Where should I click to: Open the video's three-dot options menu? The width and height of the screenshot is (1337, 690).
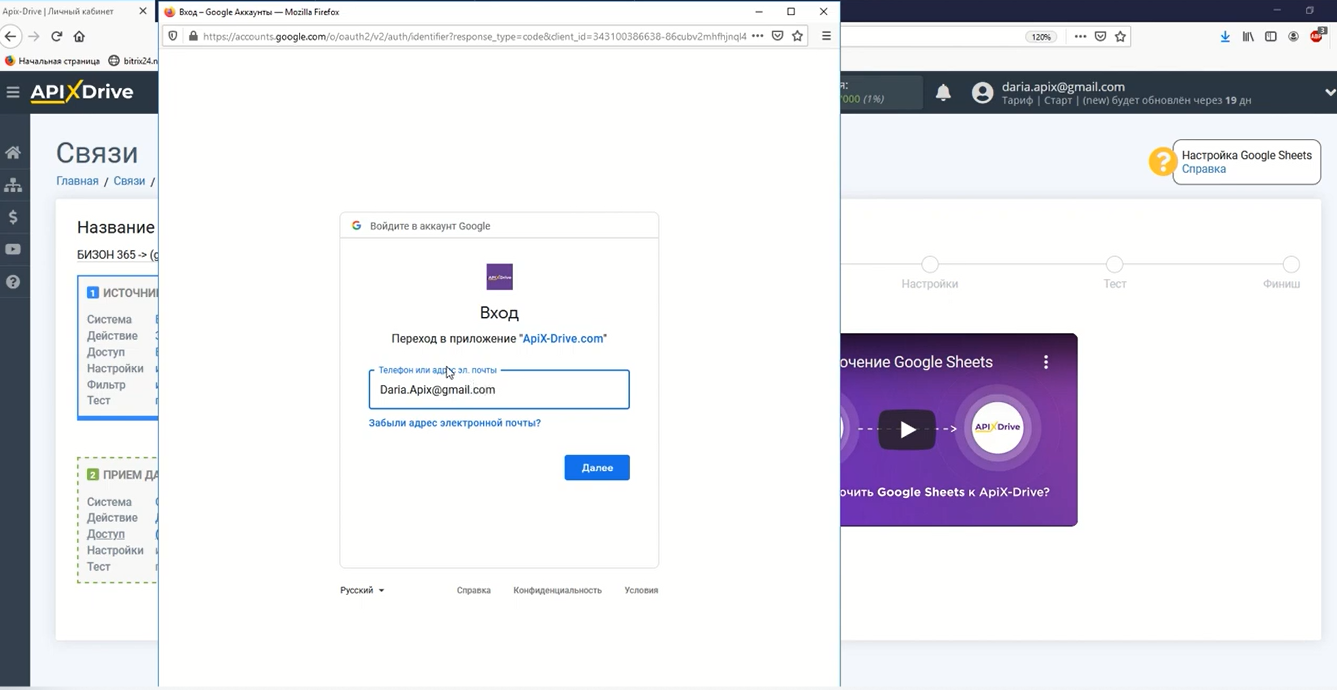pos(1046,362)
